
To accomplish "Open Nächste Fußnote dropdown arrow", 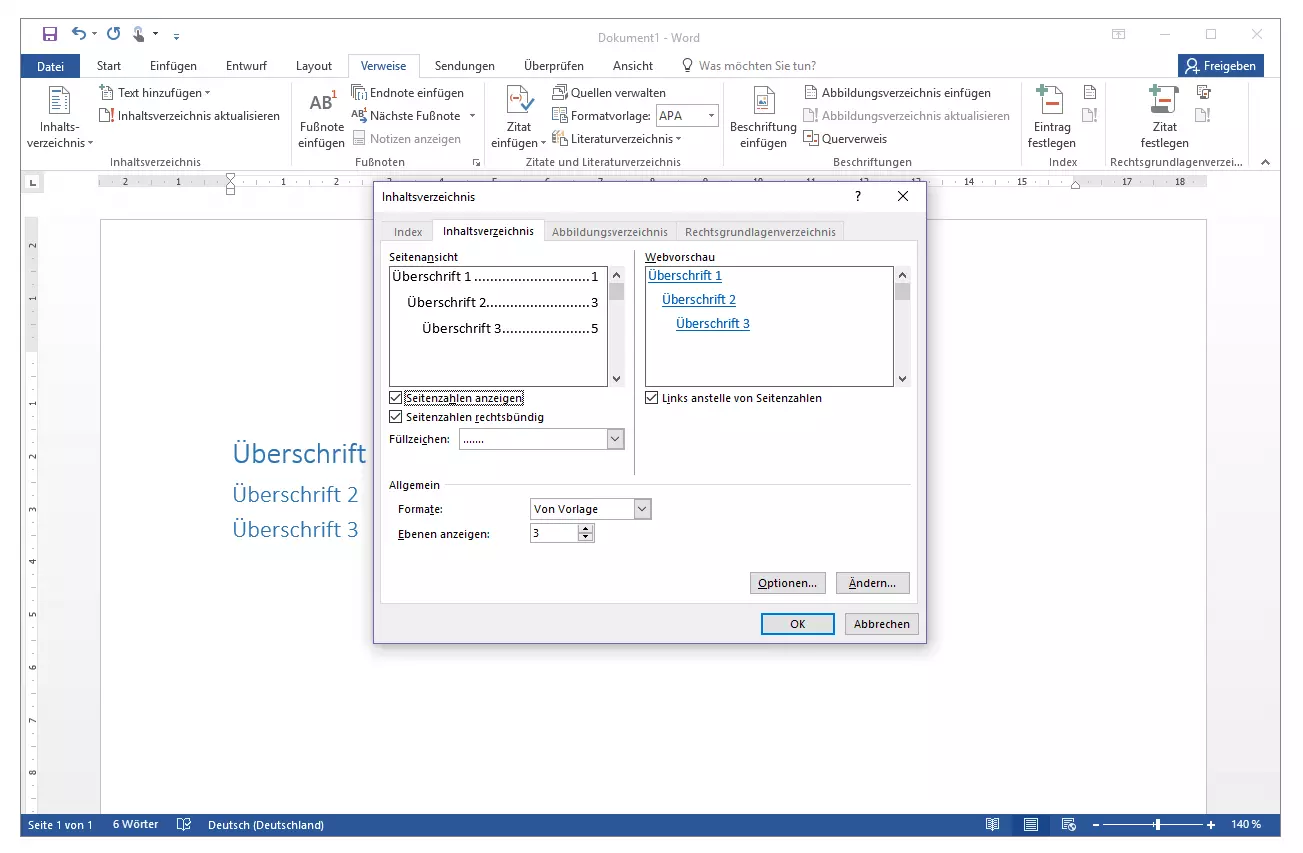I will (472, 116).
